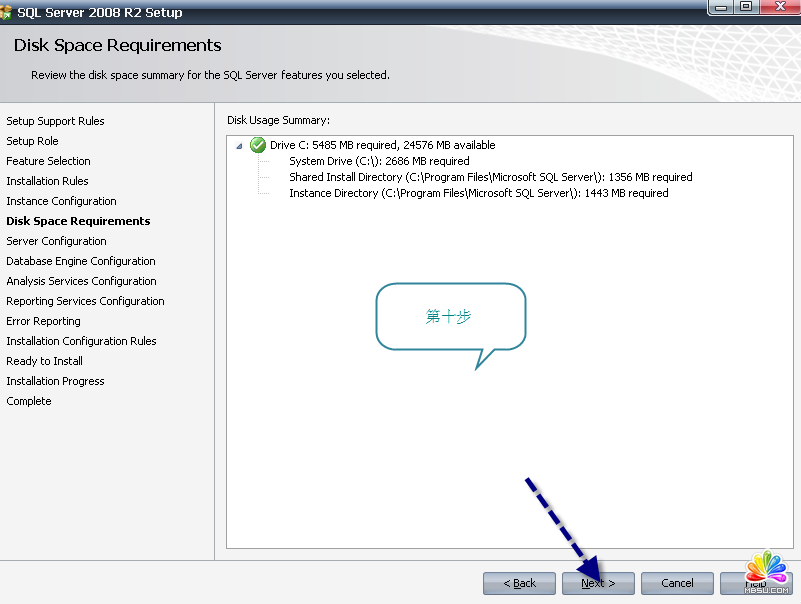
Task: Collapse the Drive C tree node
Action: pos(239,146)
